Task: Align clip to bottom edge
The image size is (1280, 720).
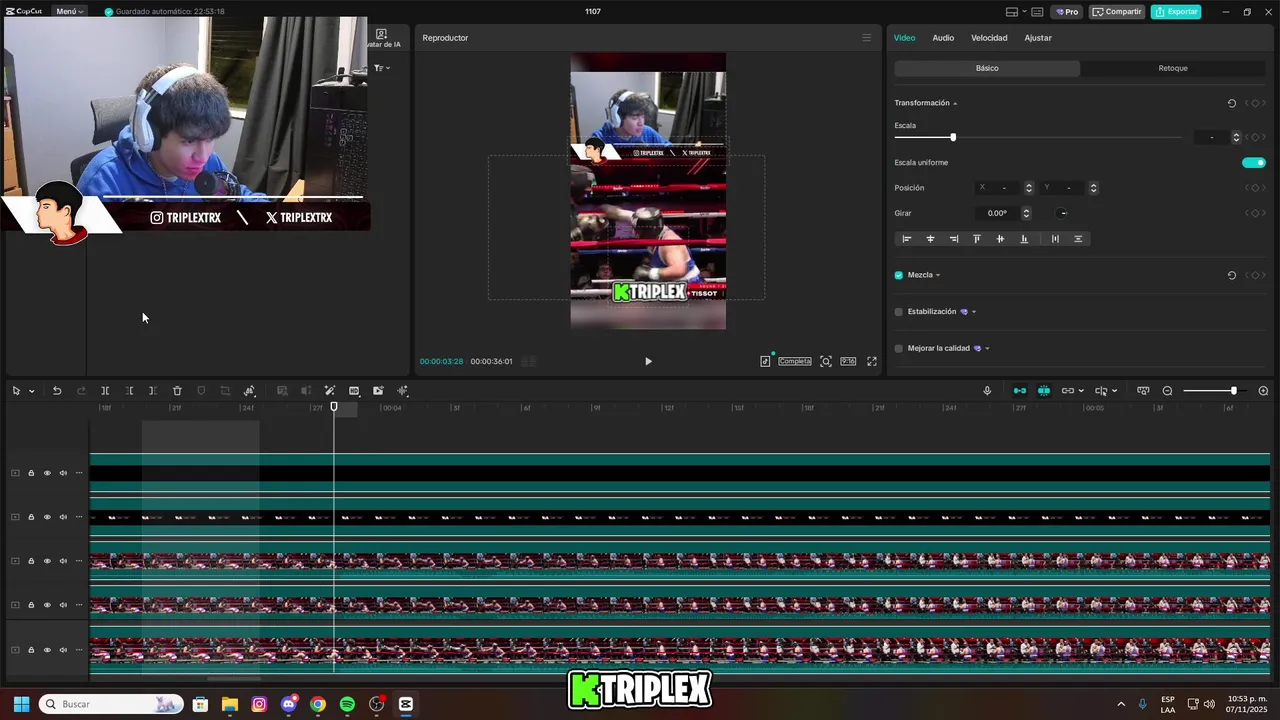Action: click(1024, 239)
